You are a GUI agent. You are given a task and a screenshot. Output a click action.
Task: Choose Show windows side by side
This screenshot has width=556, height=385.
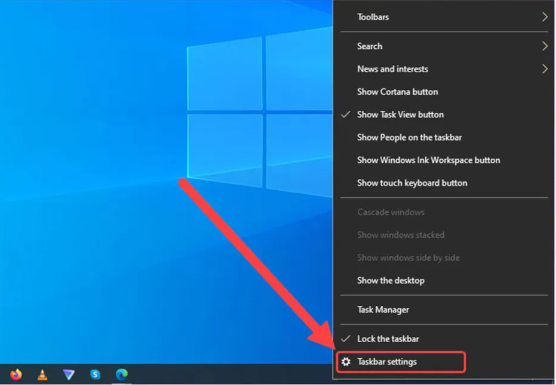point(444,258)
